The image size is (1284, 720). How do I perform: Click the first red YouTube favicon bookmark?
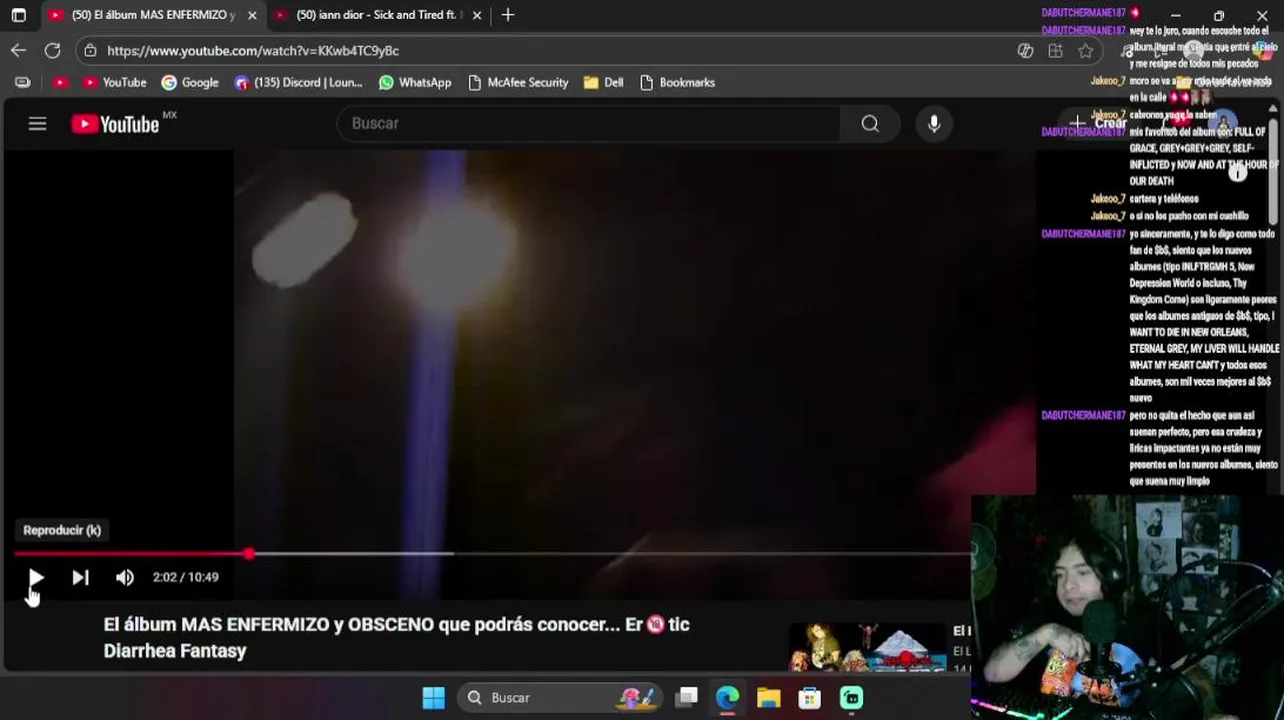pos(60,82)
